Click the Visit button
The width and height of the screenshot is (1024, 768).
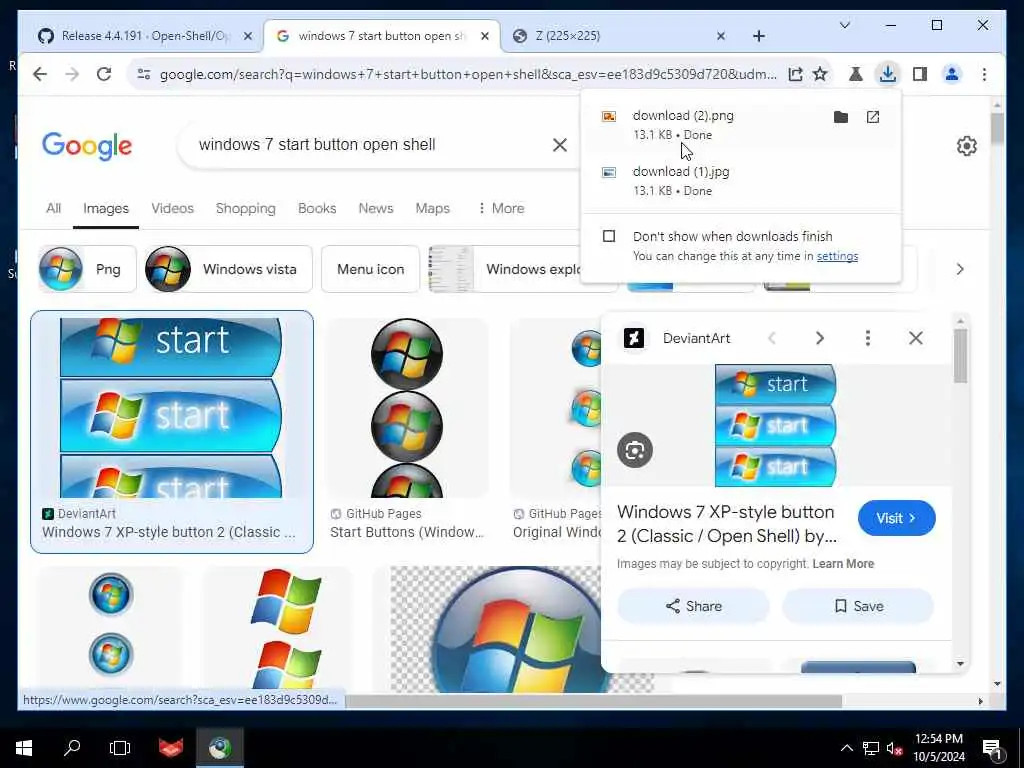[x=897, y=518]
